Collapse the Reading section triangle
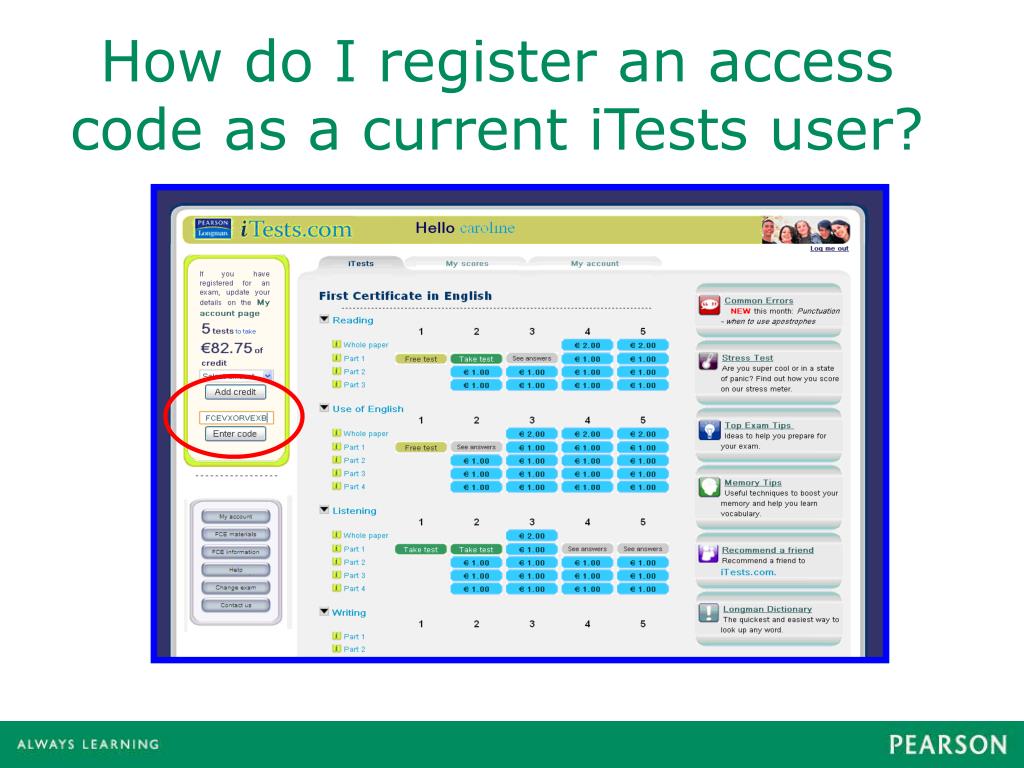Screen dimensions: 1024x768 324,319
